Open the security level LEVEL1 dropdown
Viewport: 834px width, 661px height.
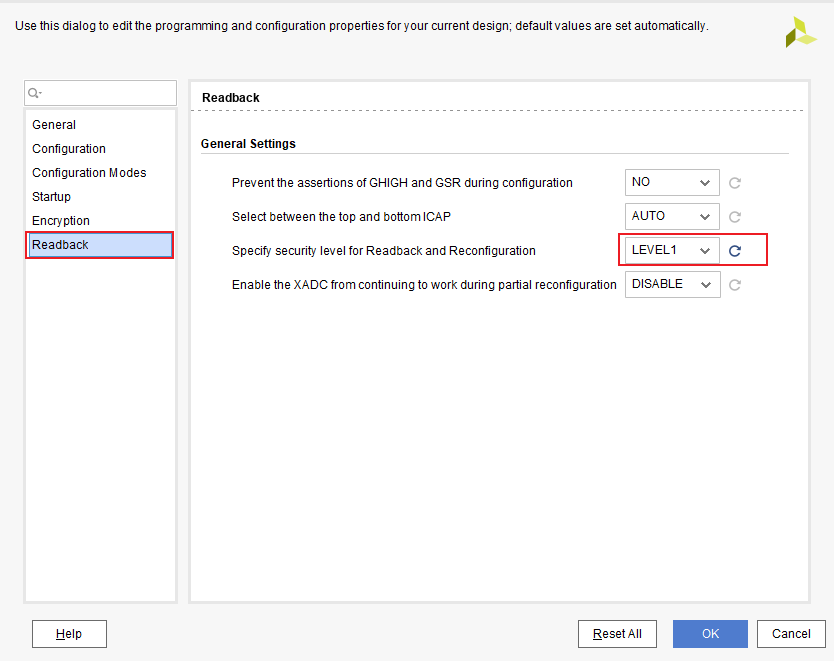click(672, 250)
